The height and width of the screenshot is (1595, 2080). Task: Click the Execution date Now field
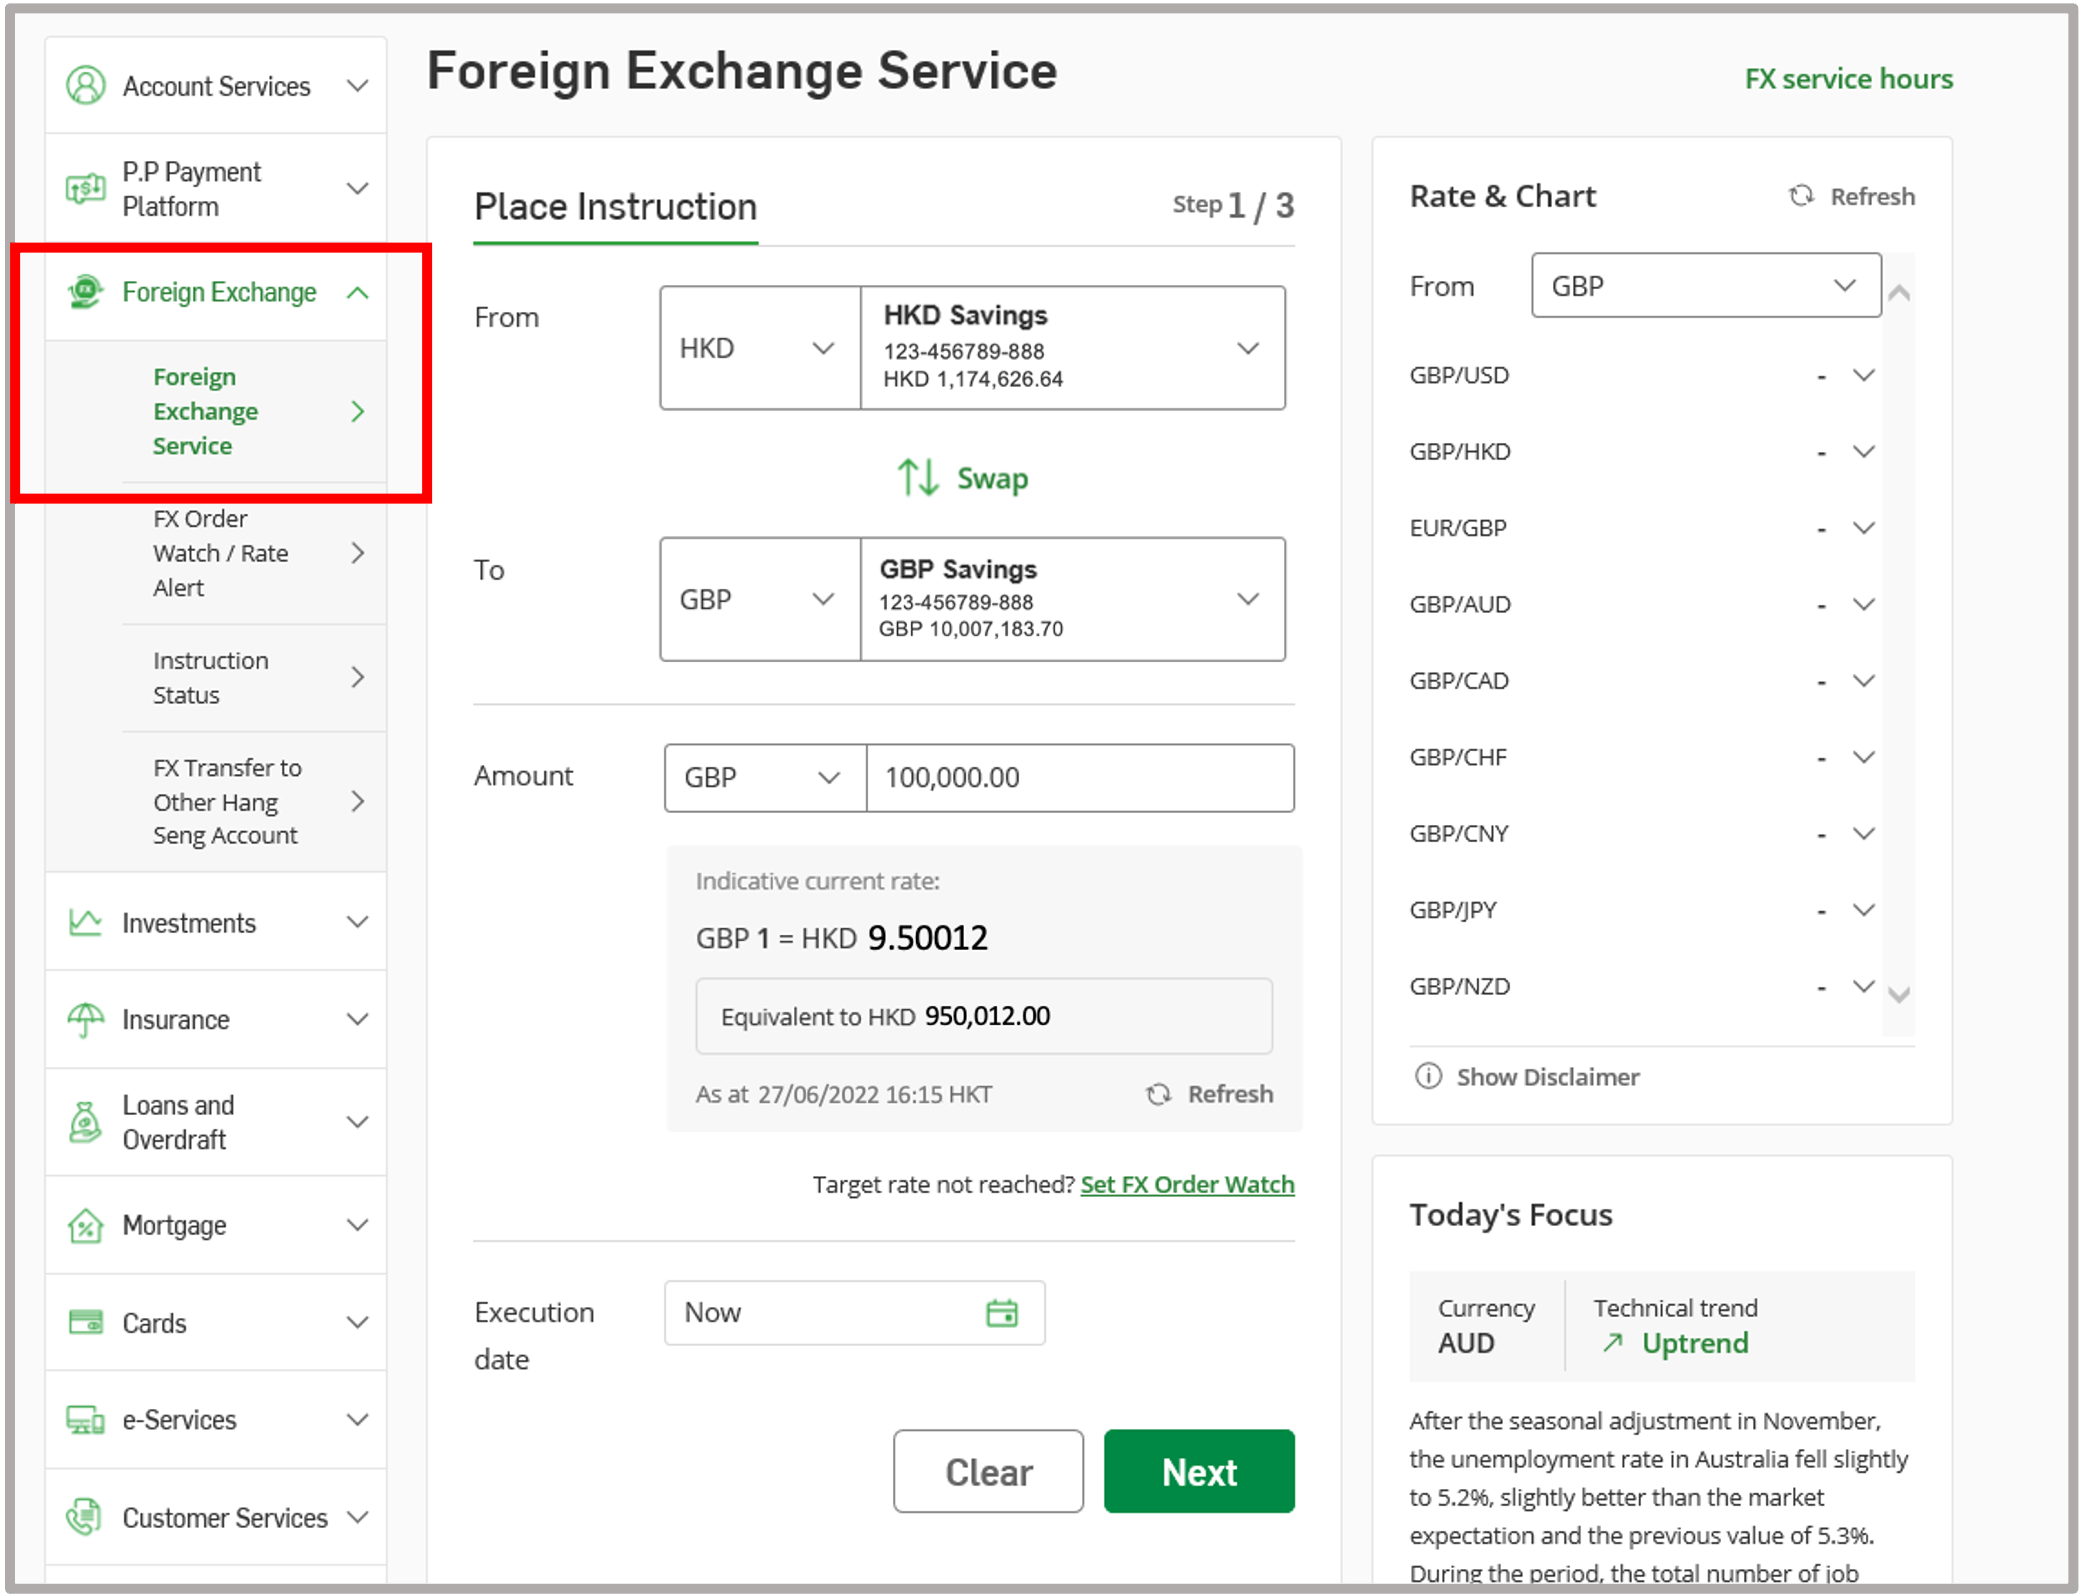pos(854,1312)
